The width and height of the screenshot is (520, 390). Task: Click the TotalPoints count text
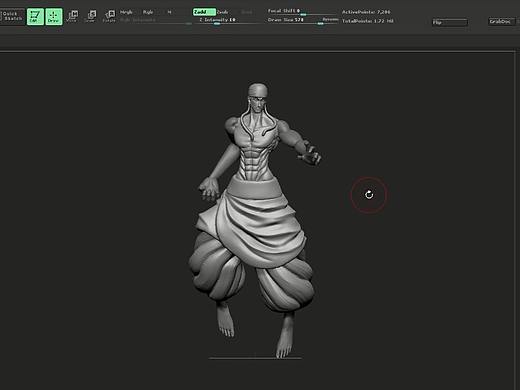368,21
